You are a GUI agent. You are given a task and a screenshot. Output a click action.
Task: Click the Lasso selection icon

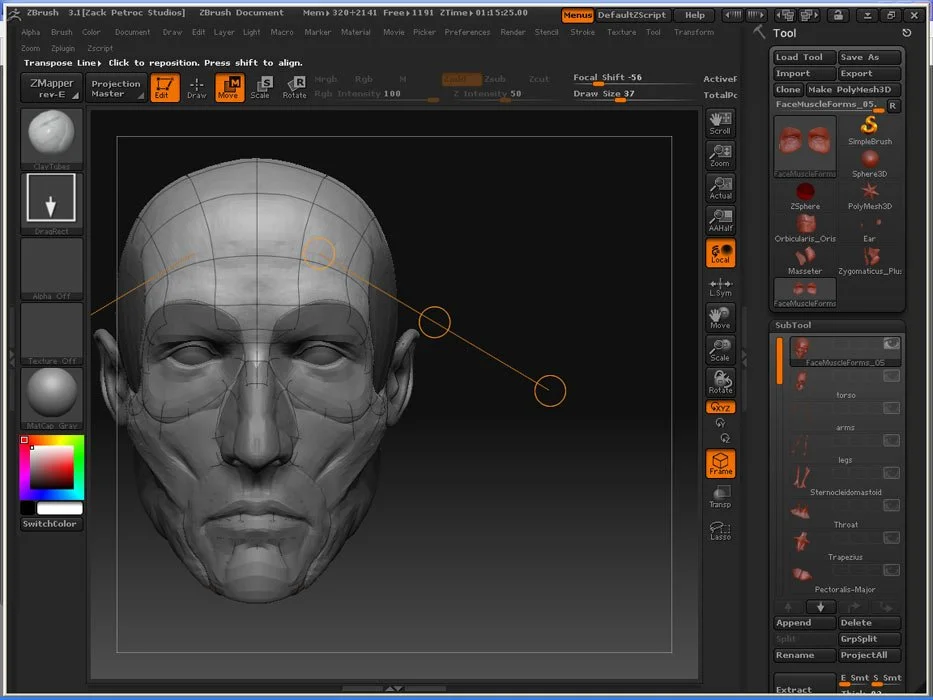(720, 530)
